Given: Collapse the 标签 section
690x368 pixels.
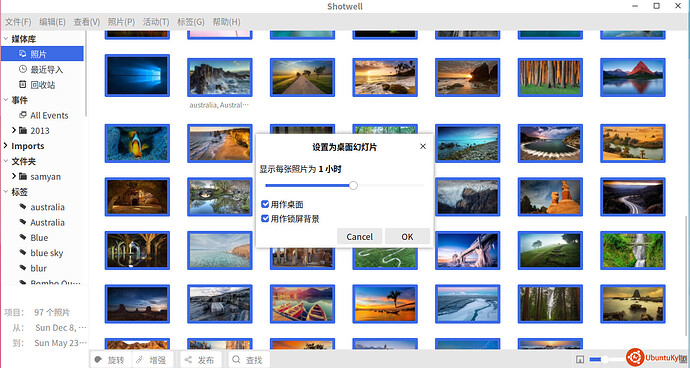Looking at the screenshot, I should point(6,191).
